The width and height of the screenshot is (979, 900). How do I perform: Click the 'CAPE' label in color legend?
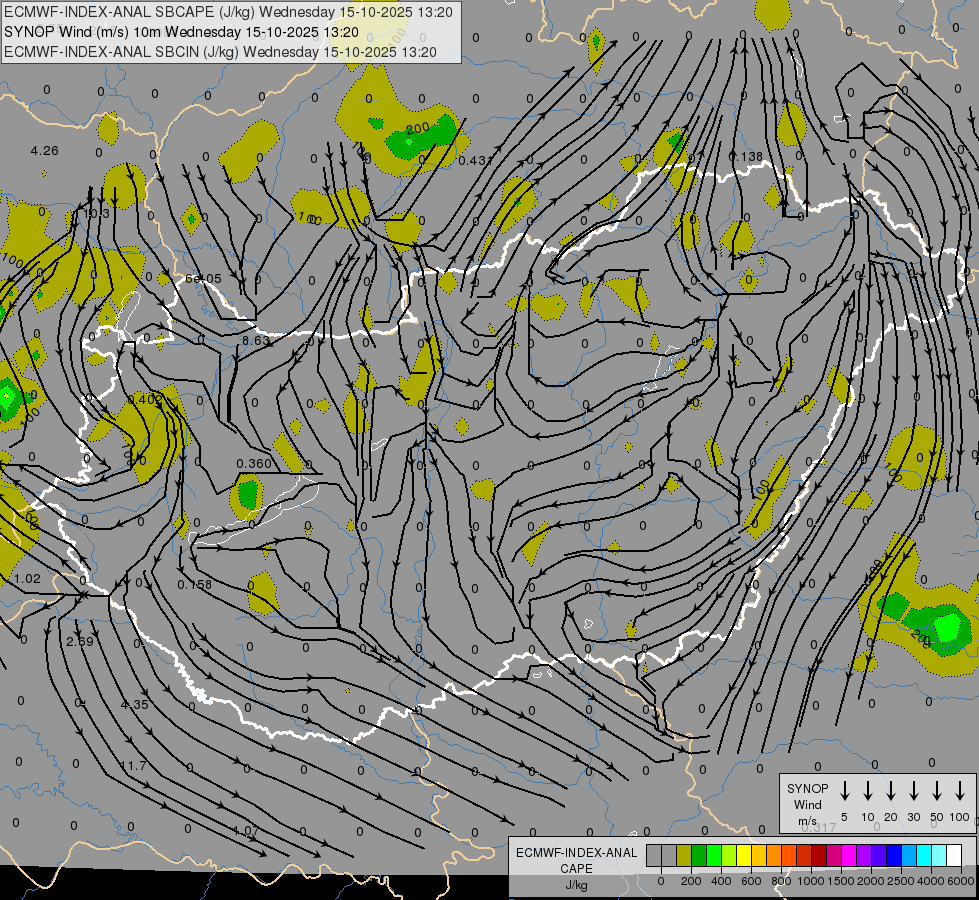tap(576, 869)
